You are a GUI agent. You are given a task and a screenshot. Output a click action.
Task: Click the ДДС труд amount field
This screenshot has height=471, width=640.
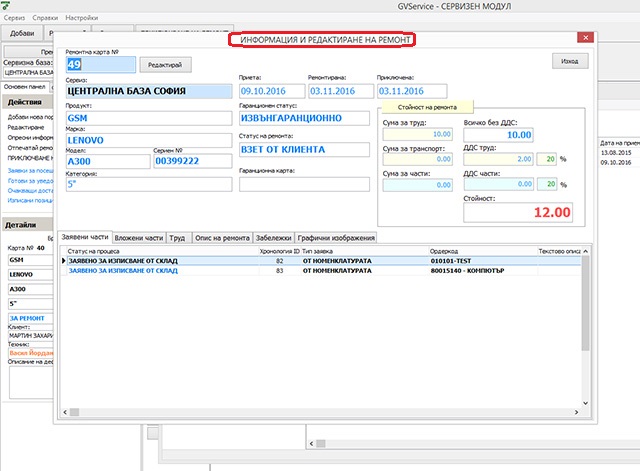498,159
